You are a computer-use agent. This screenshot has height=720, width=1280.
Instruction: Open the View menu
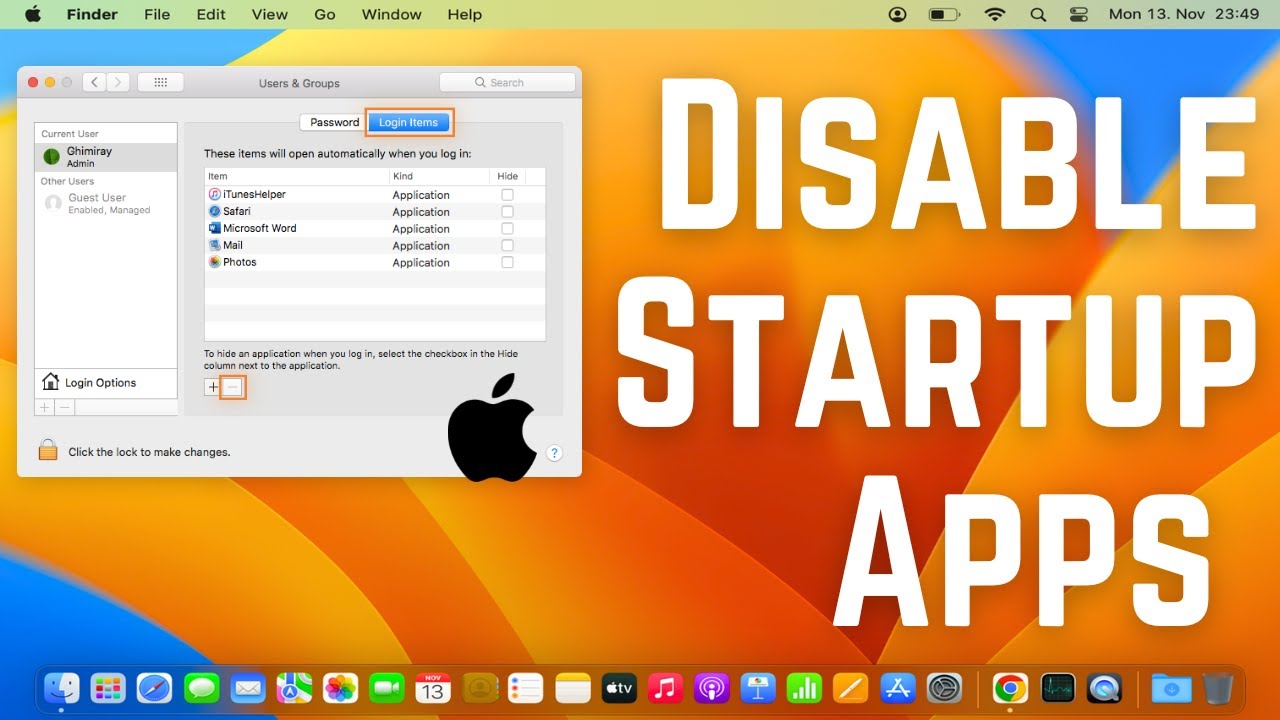[270, 14]
